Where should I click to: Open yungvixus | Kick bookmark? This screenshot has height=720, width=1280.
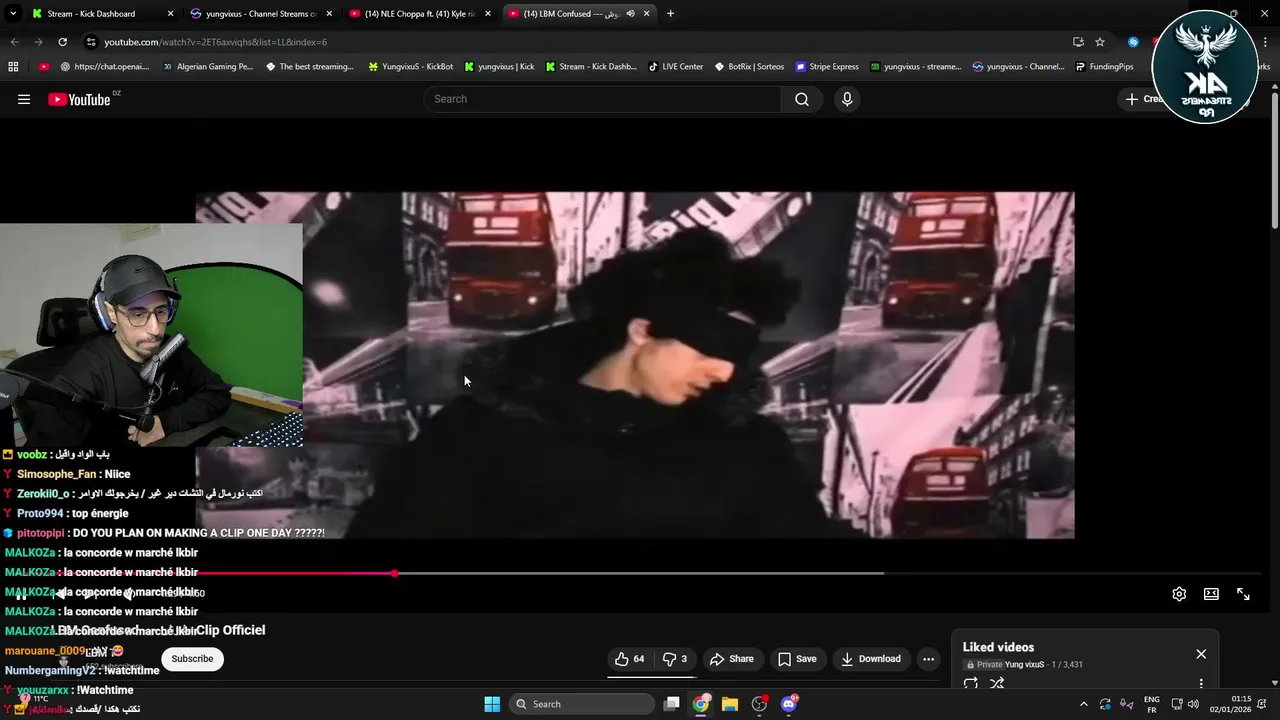[499, 67]
